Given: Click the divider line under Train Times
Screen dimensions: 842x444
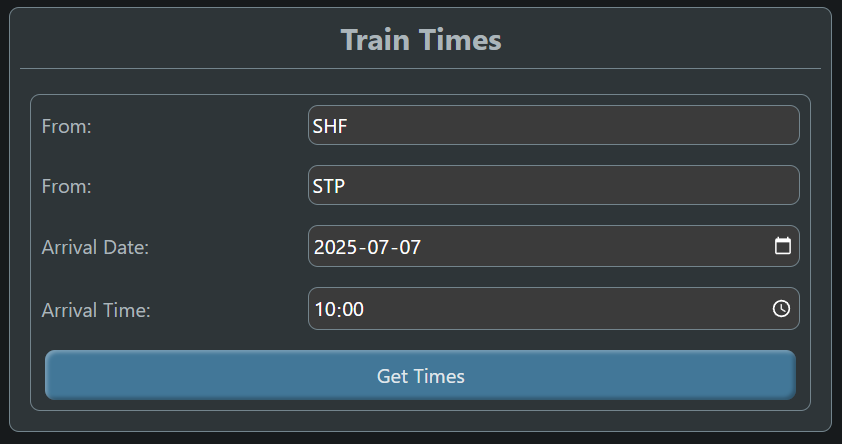Looking at the screenshot, I should coord(420,68).
